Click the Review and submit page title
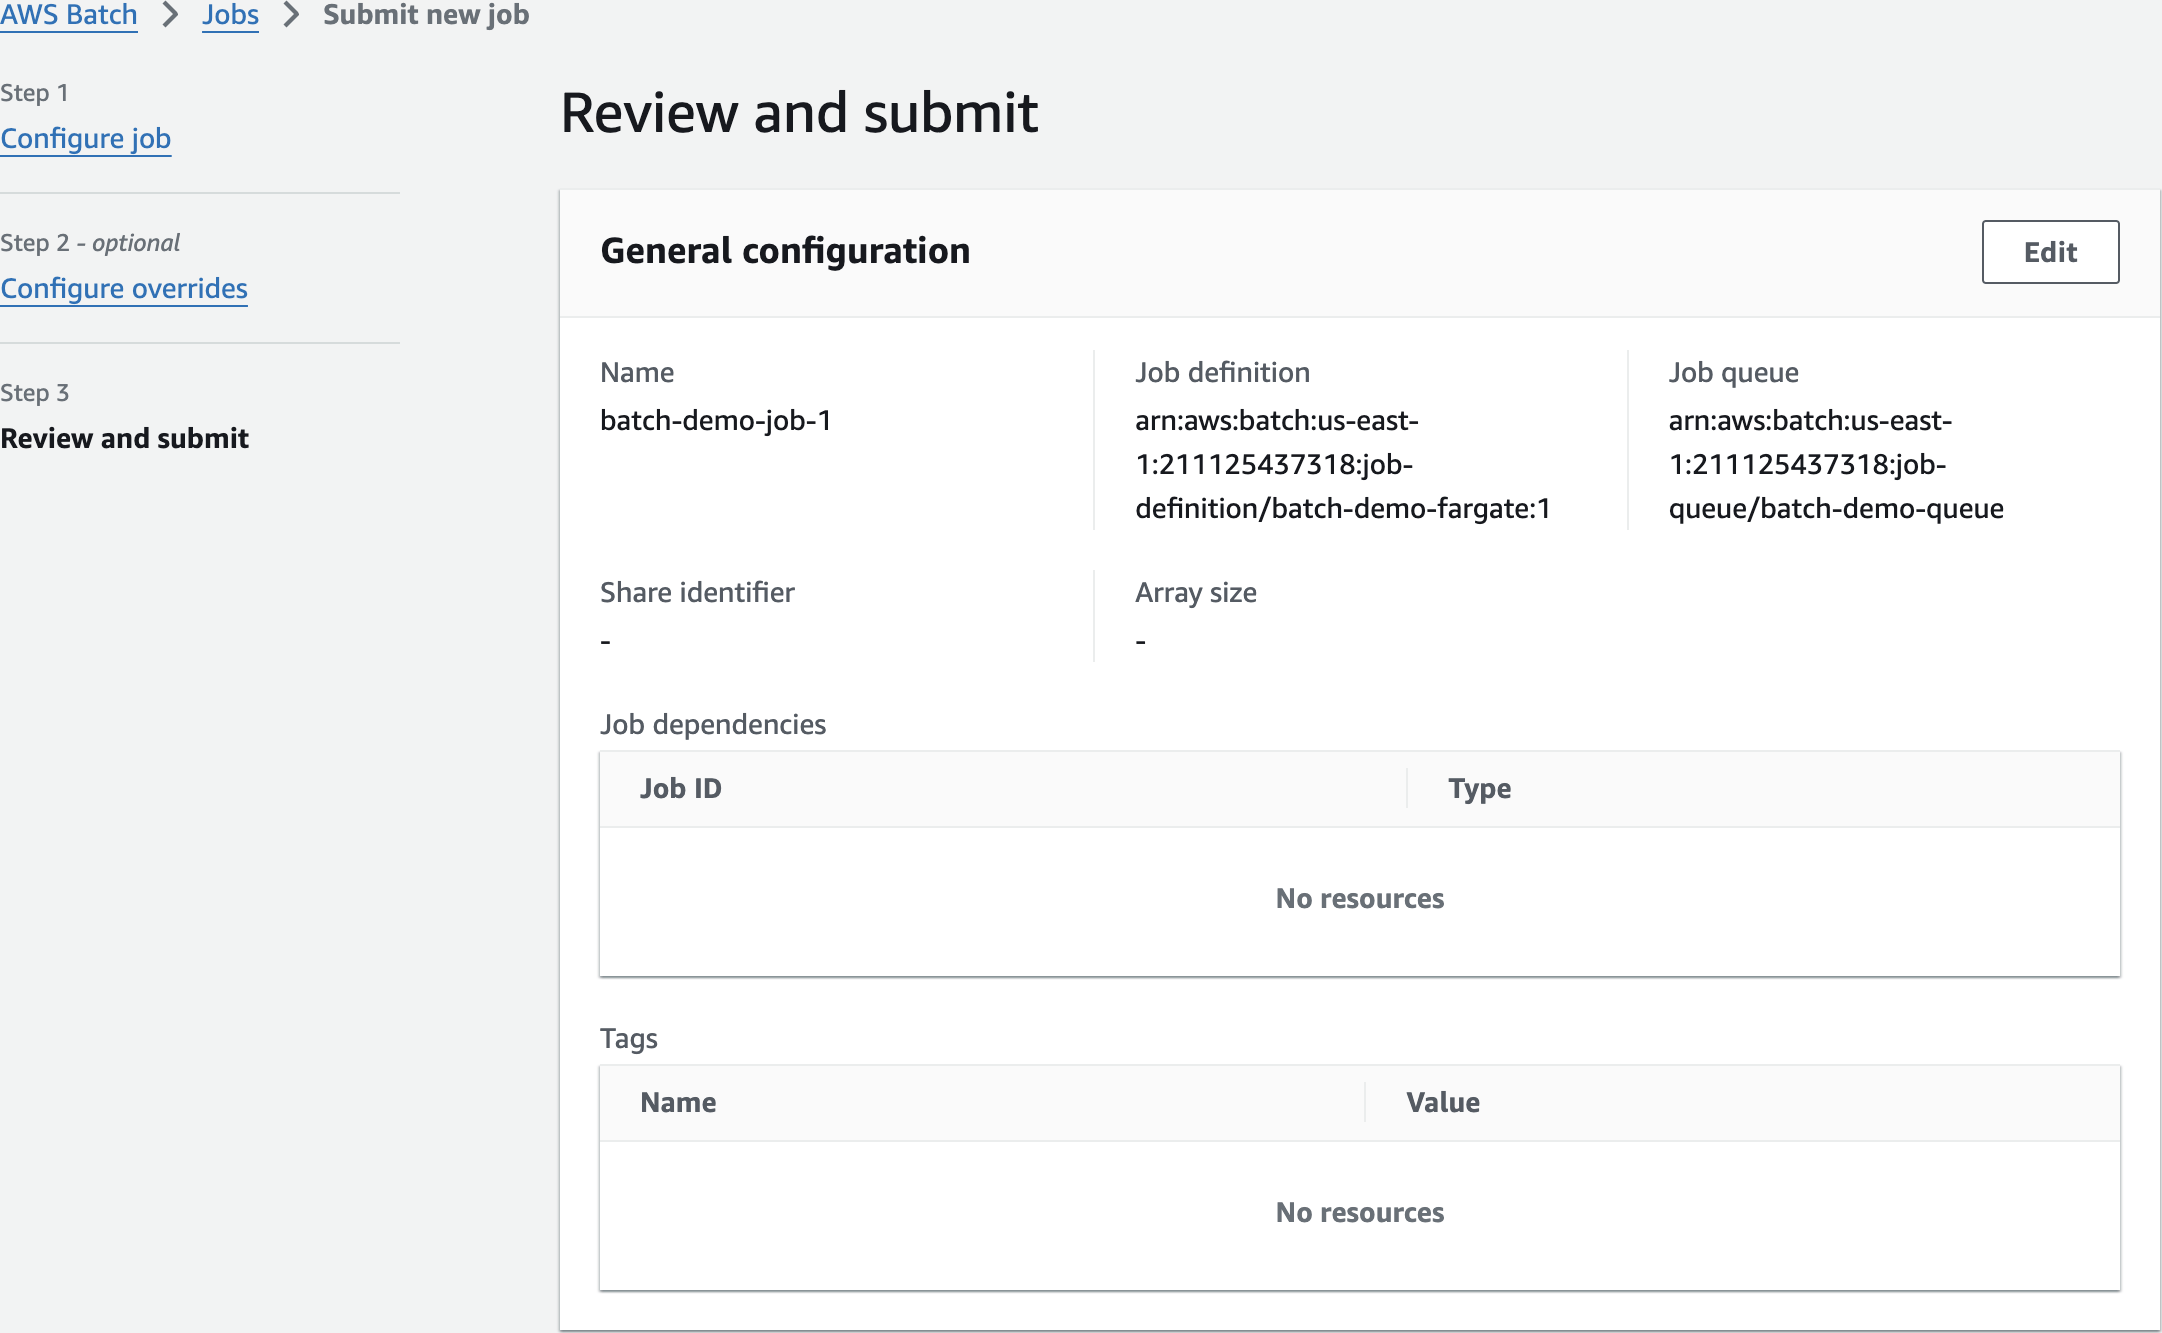Image resolution: width=2162 pixels, height=1333 pixels. click(x=799, y=112)
